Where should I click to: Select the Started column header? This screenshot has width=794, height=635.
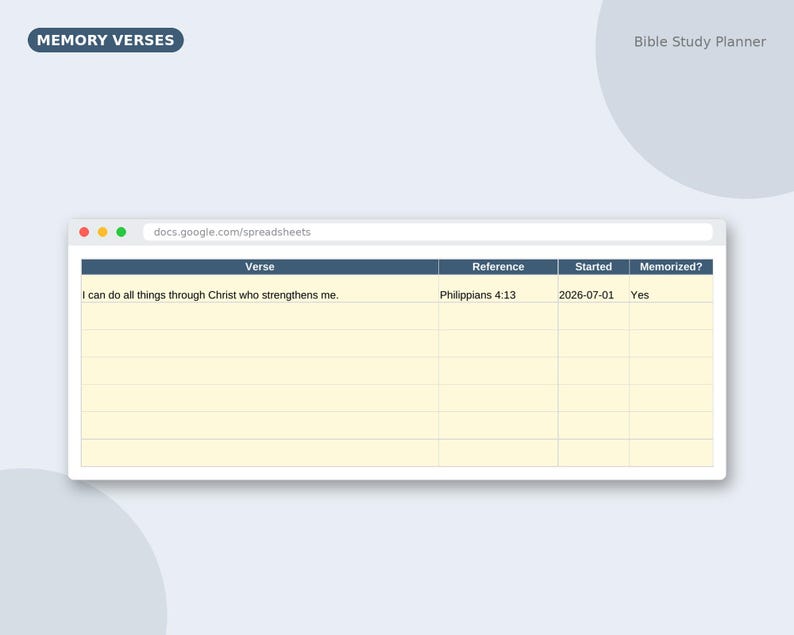593,267
